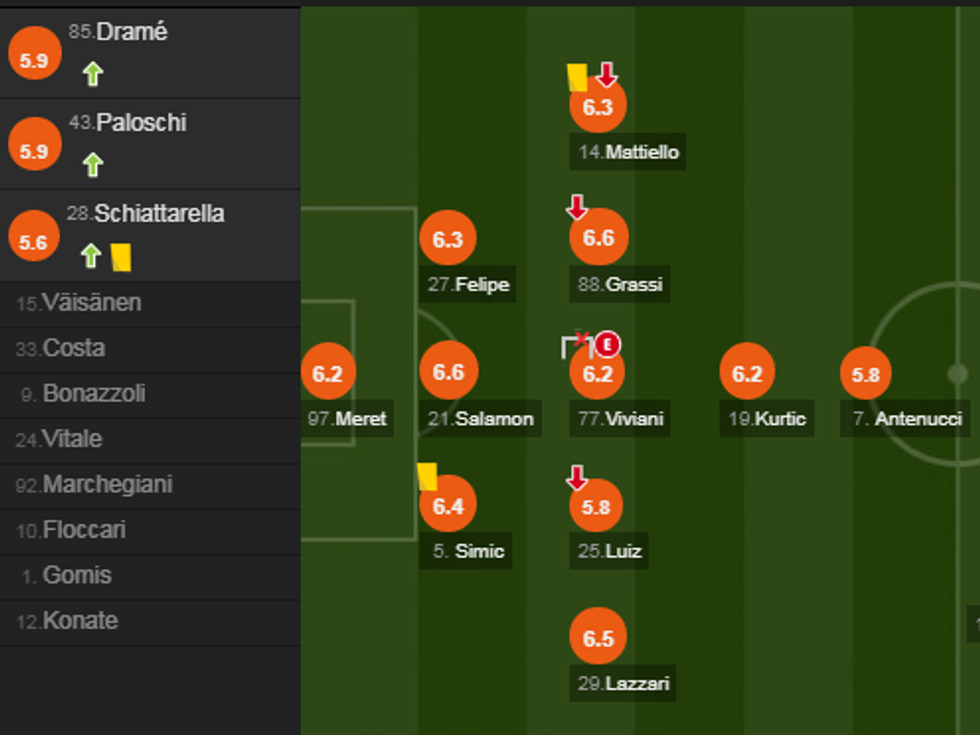Click Kurtic's 6.2 rating circle
This screenshot has height=735, width=980.
[x=747, y=373]
